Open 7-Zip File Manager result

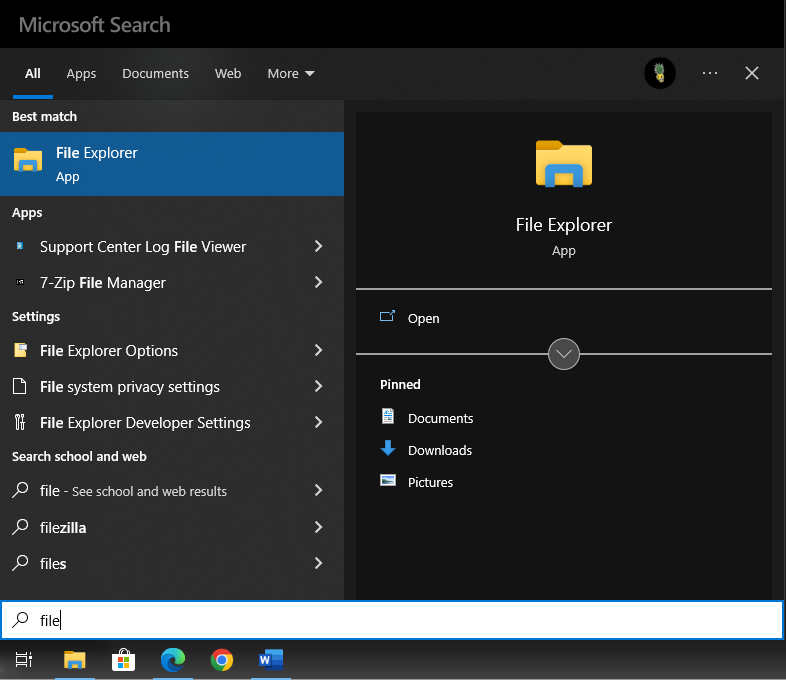[172, 283]
